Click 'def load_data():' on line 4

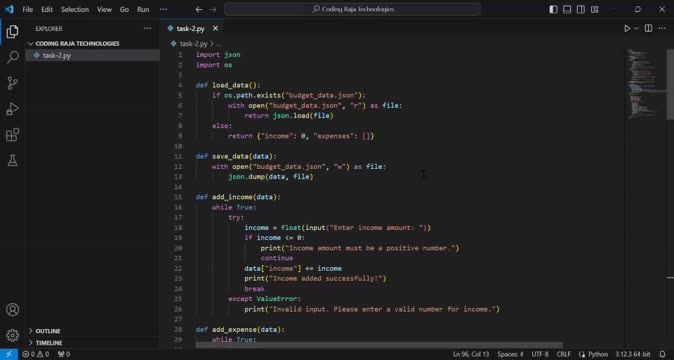coord(228,85)
